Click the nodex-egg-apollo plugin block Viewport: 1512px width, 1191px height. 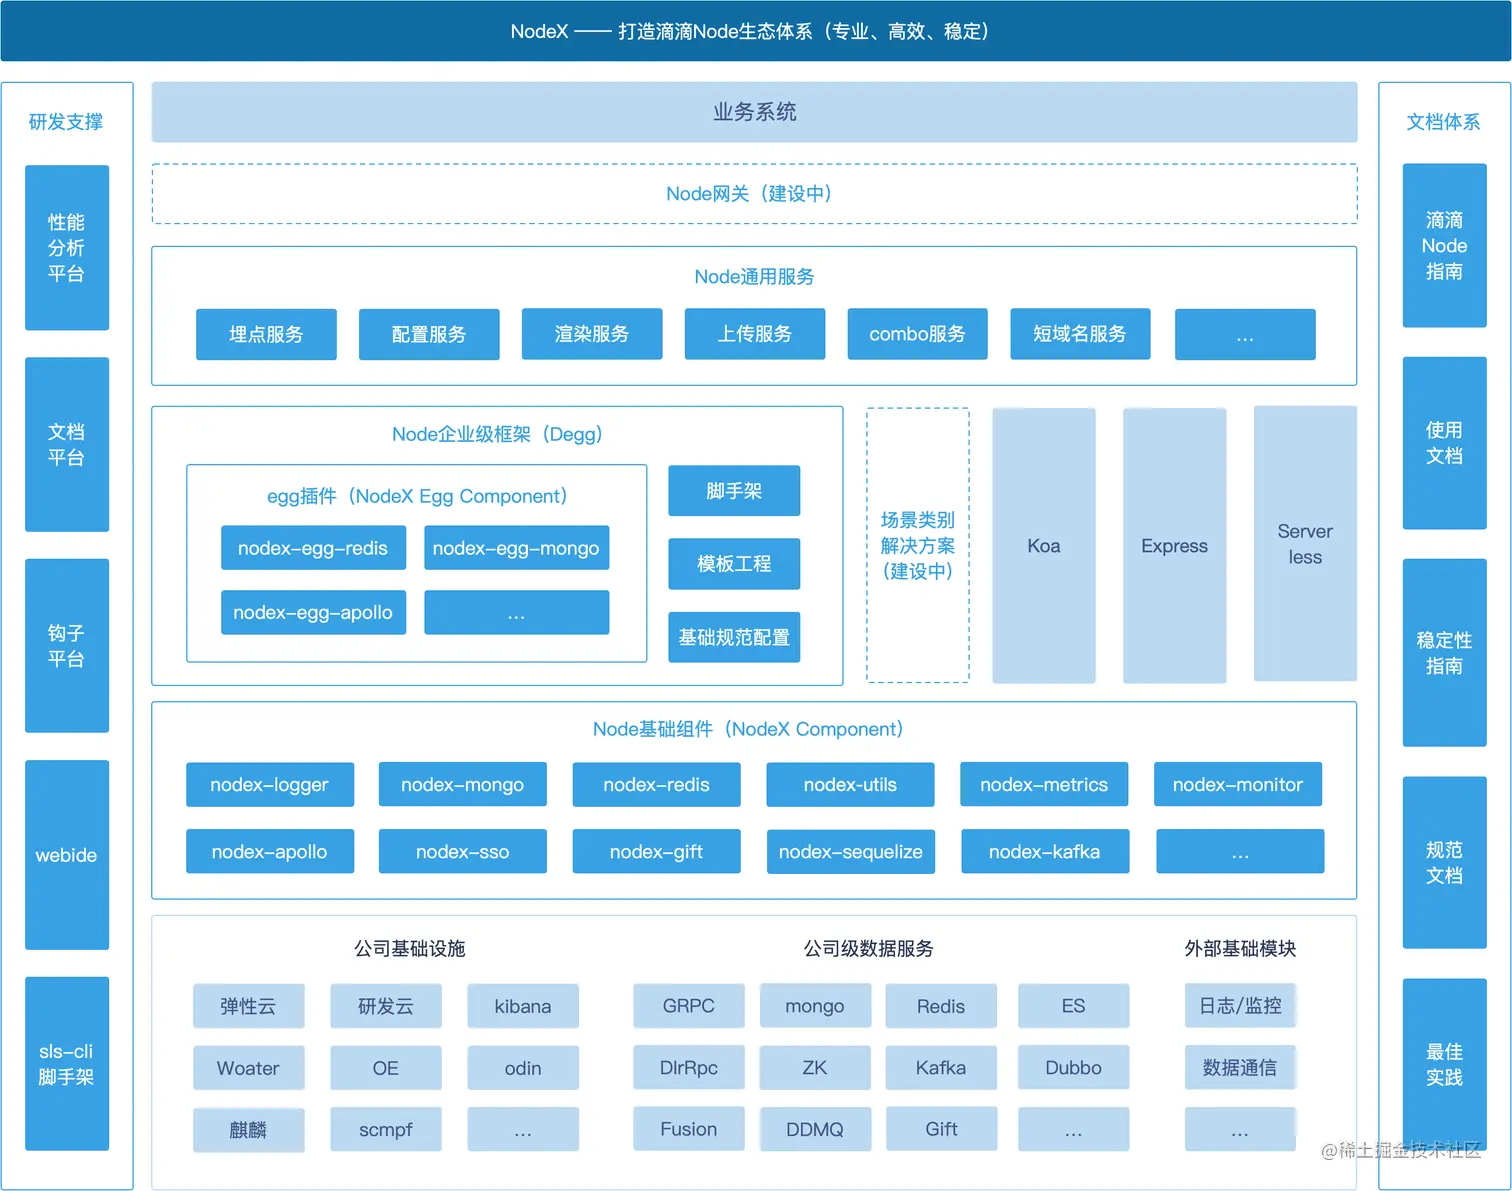[x=313, y=612]
